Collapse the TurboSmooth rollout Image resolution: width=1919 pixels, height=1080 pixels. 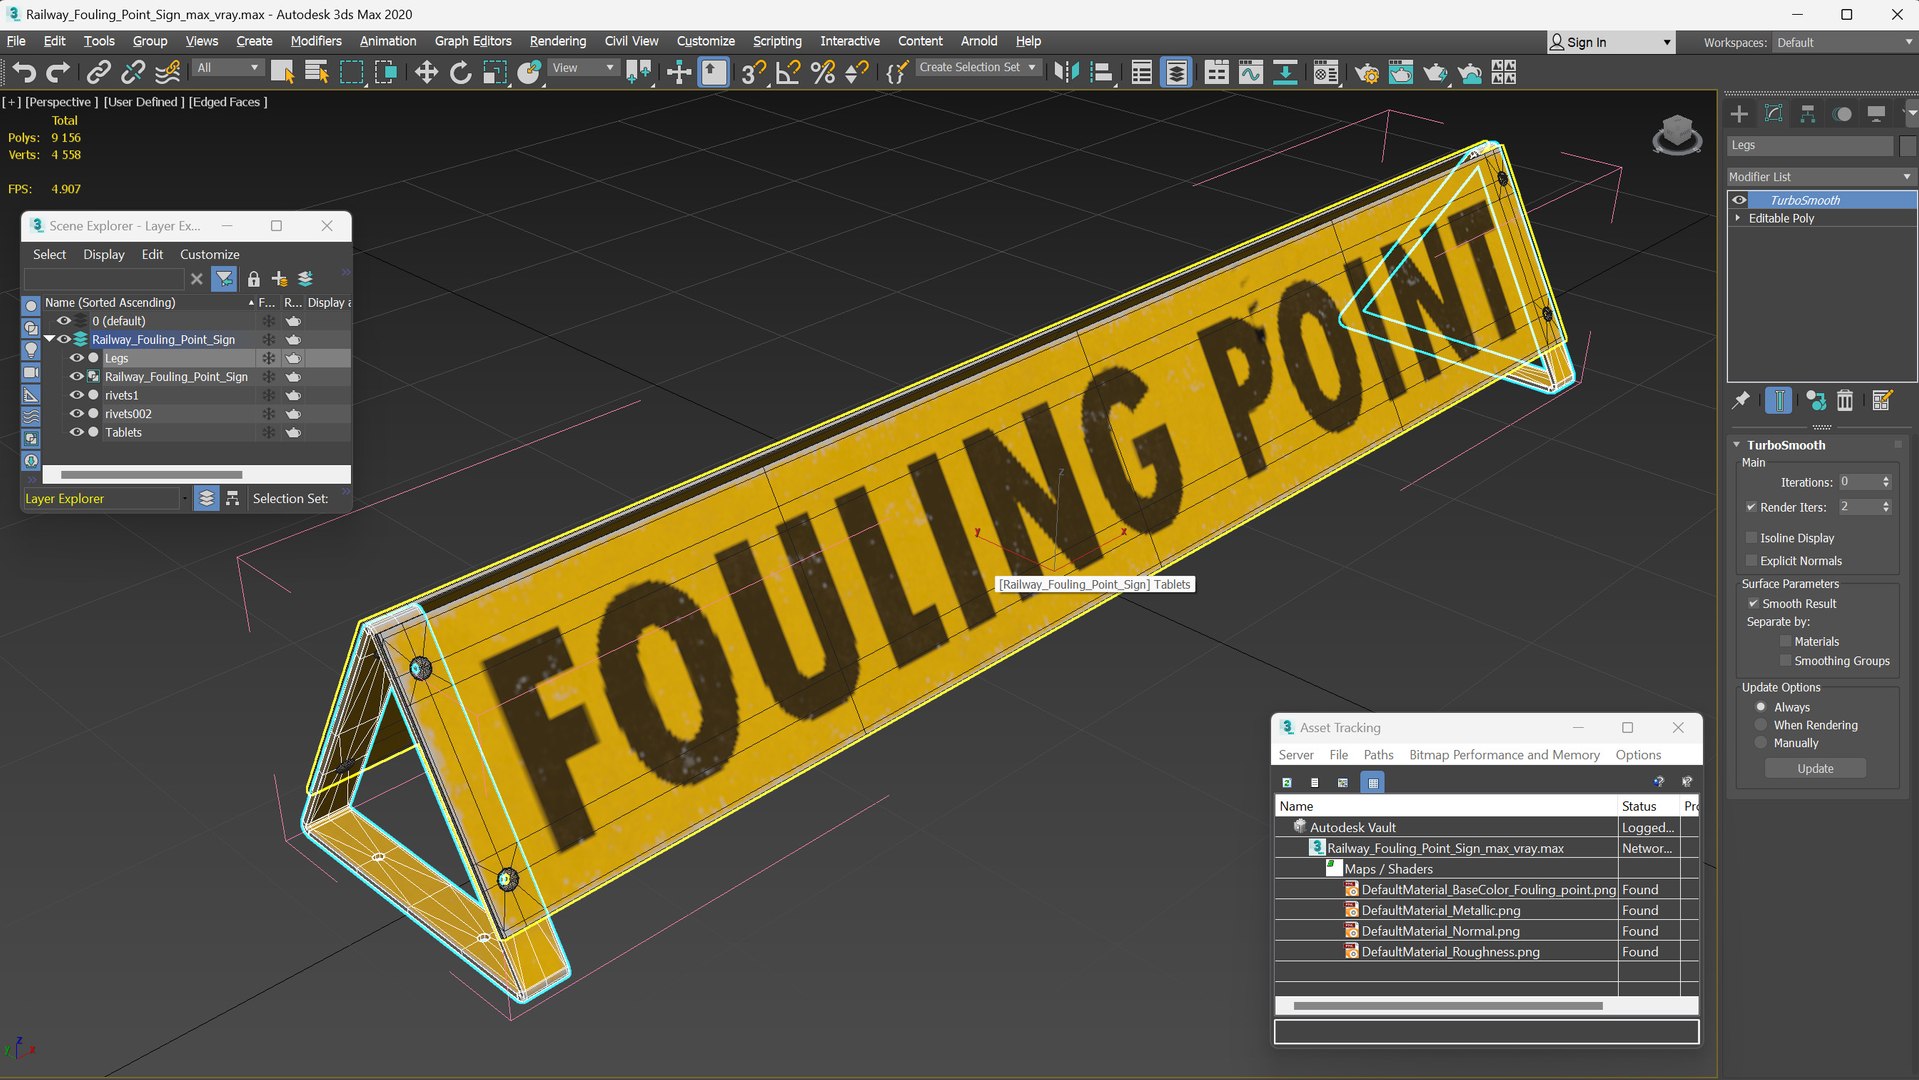point(1737,444)
